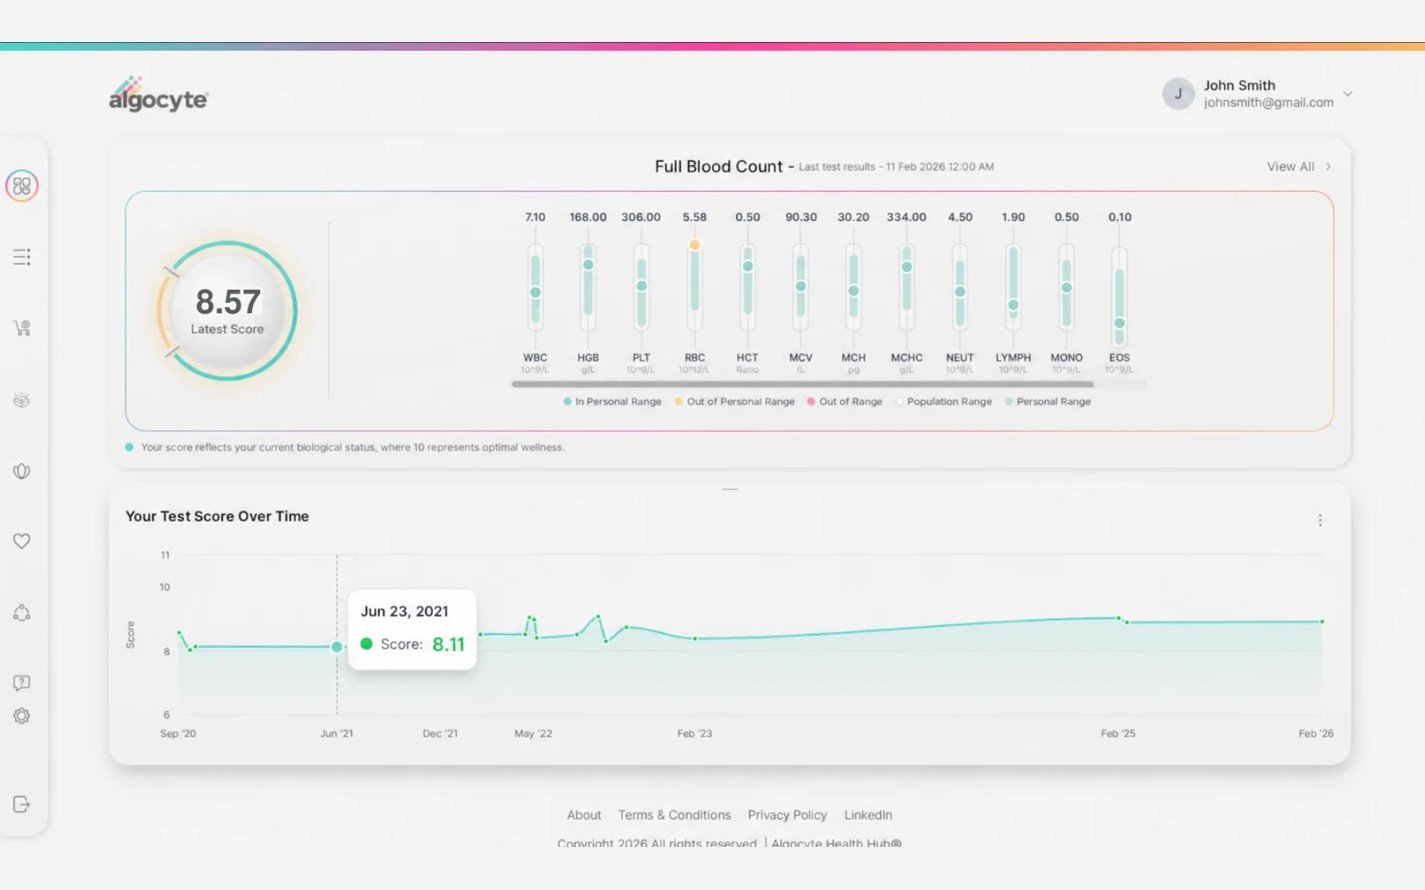Screen dimensions: 1425x890
Task: Click the HGB range bar marker
Action: tap(588, 264)
